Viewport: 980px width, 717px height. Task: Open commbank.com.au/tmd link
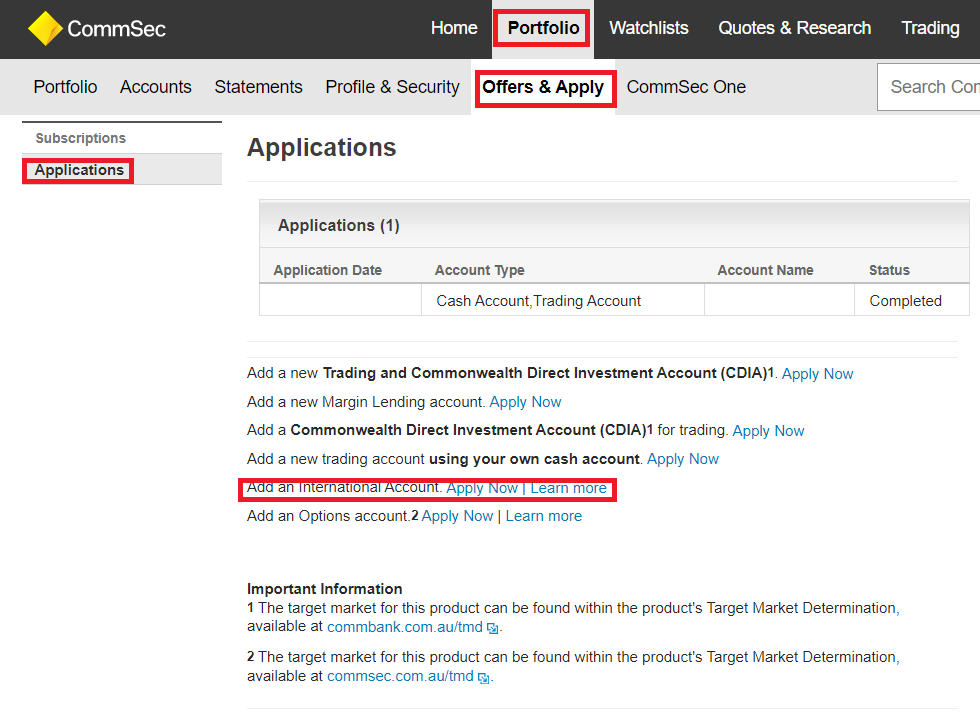(405, 627)
